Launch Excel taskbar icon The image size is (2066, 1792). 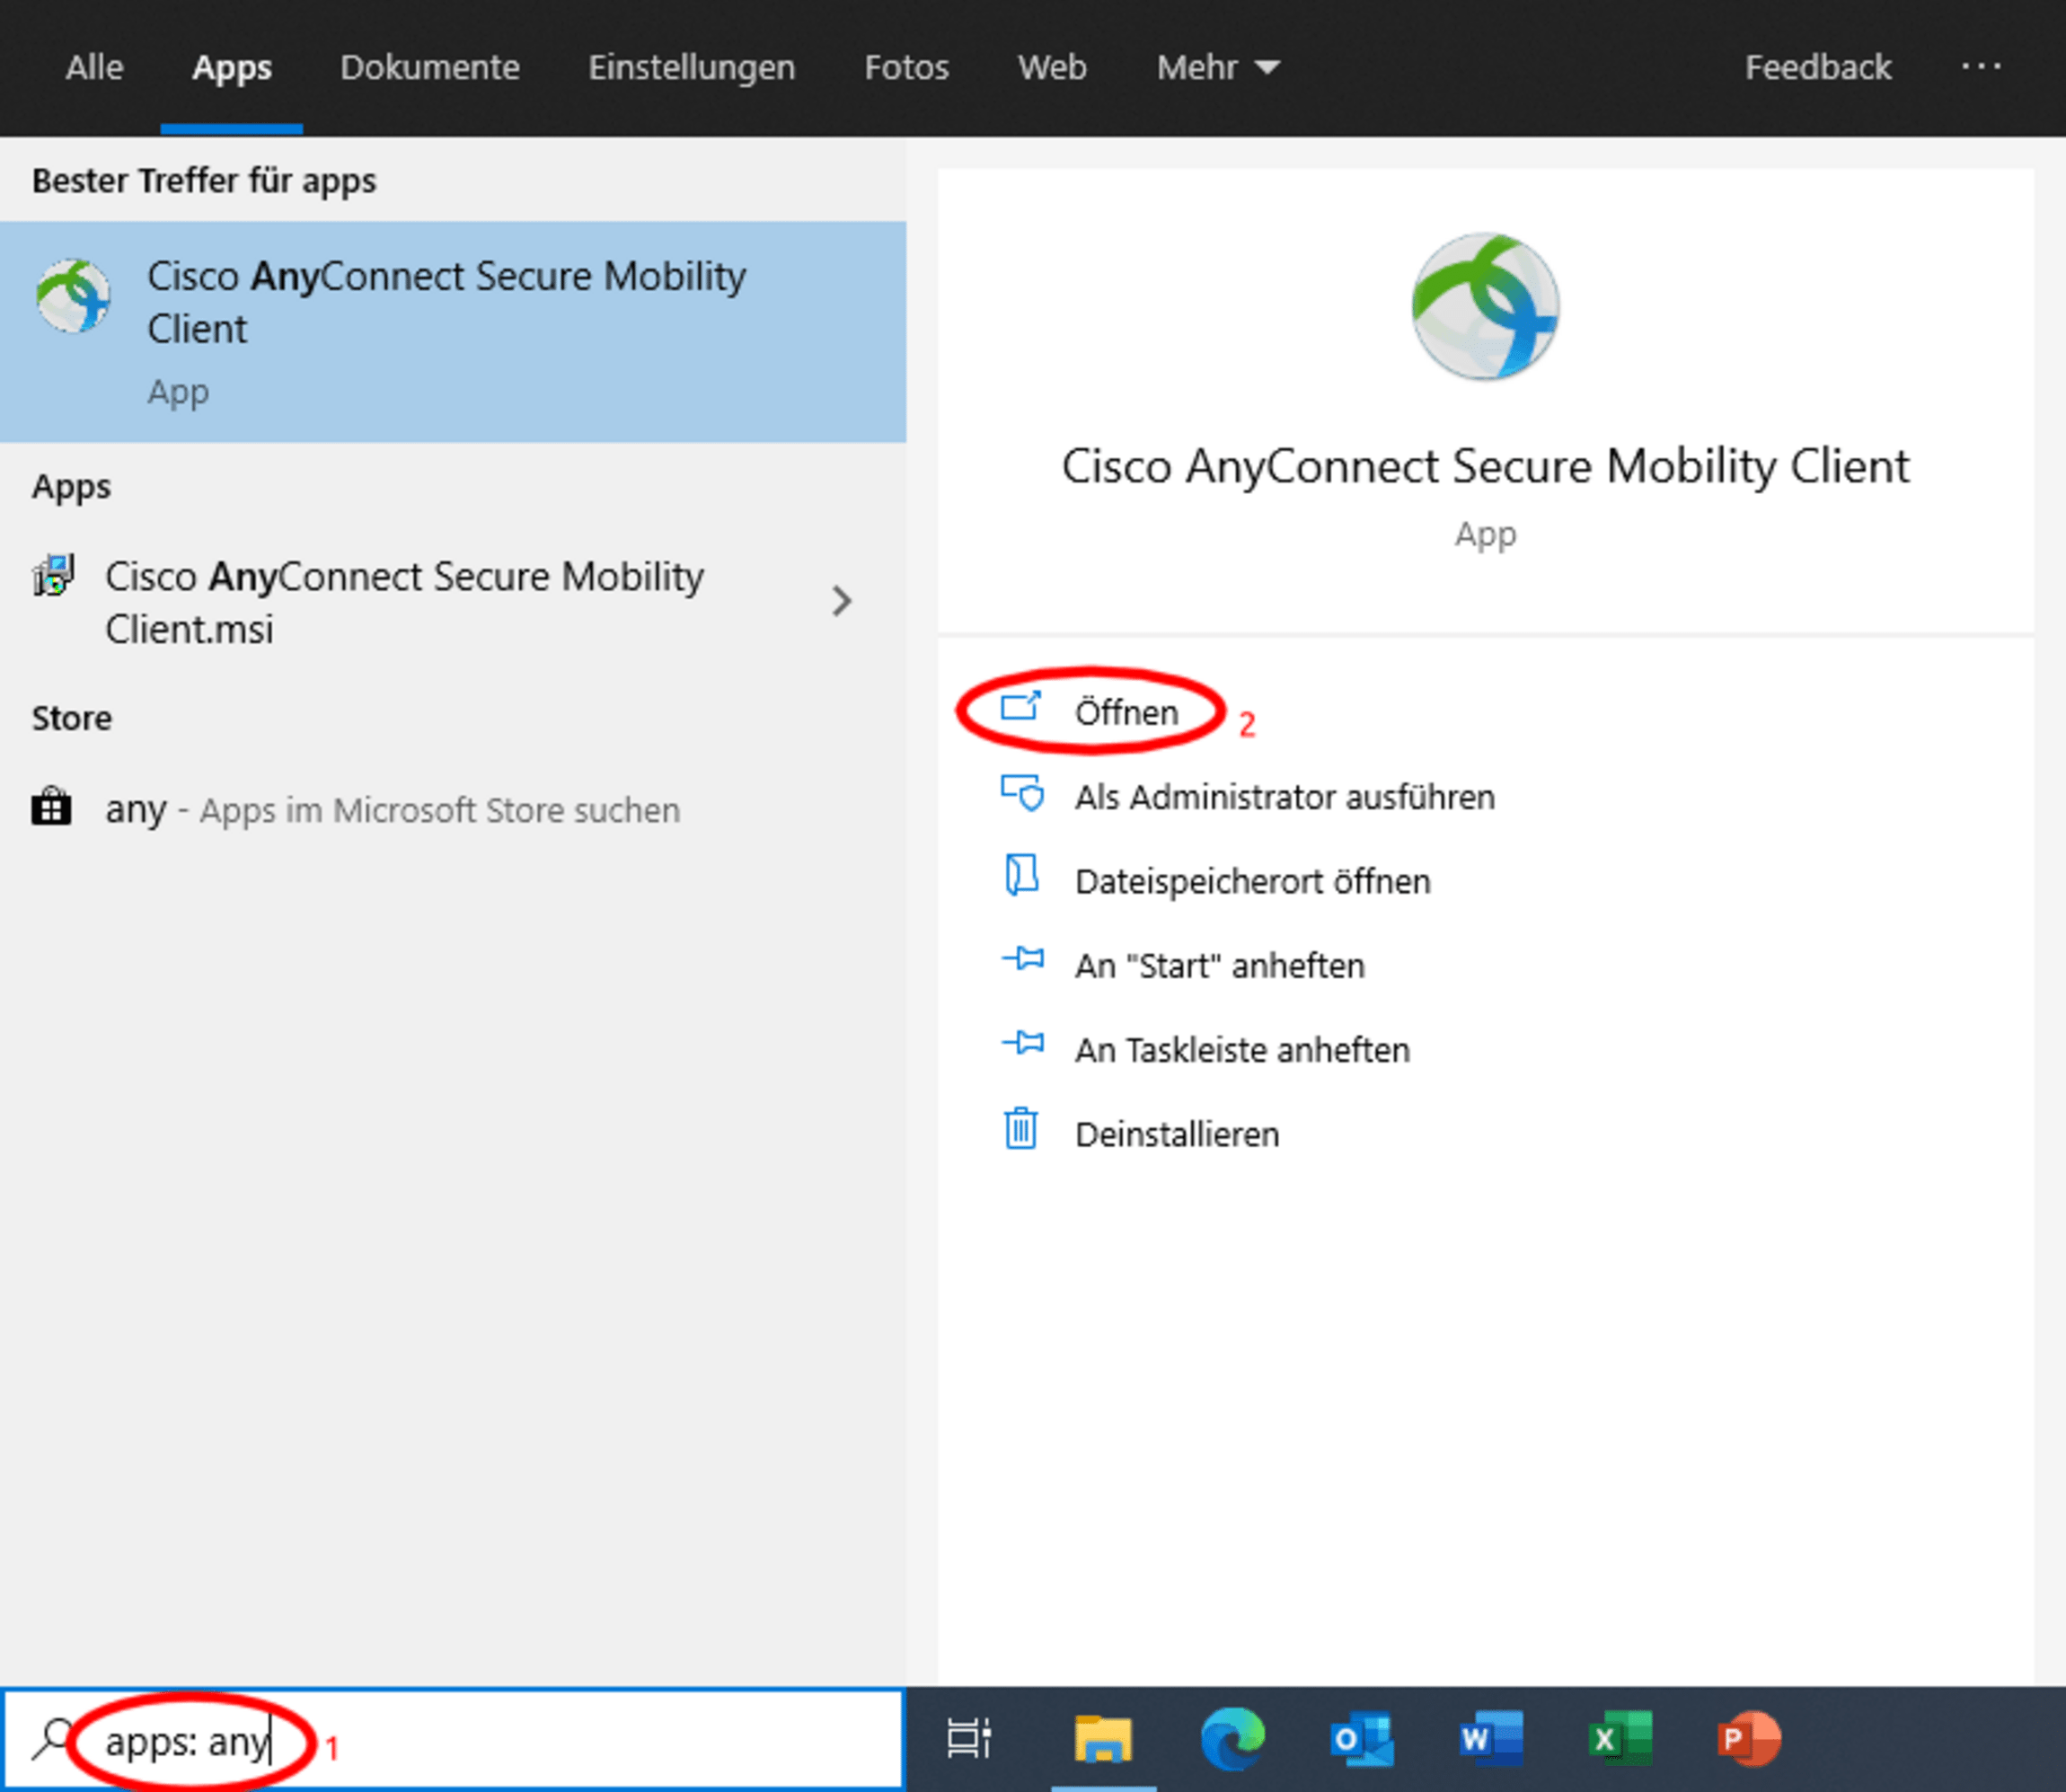[1619, 1740]
